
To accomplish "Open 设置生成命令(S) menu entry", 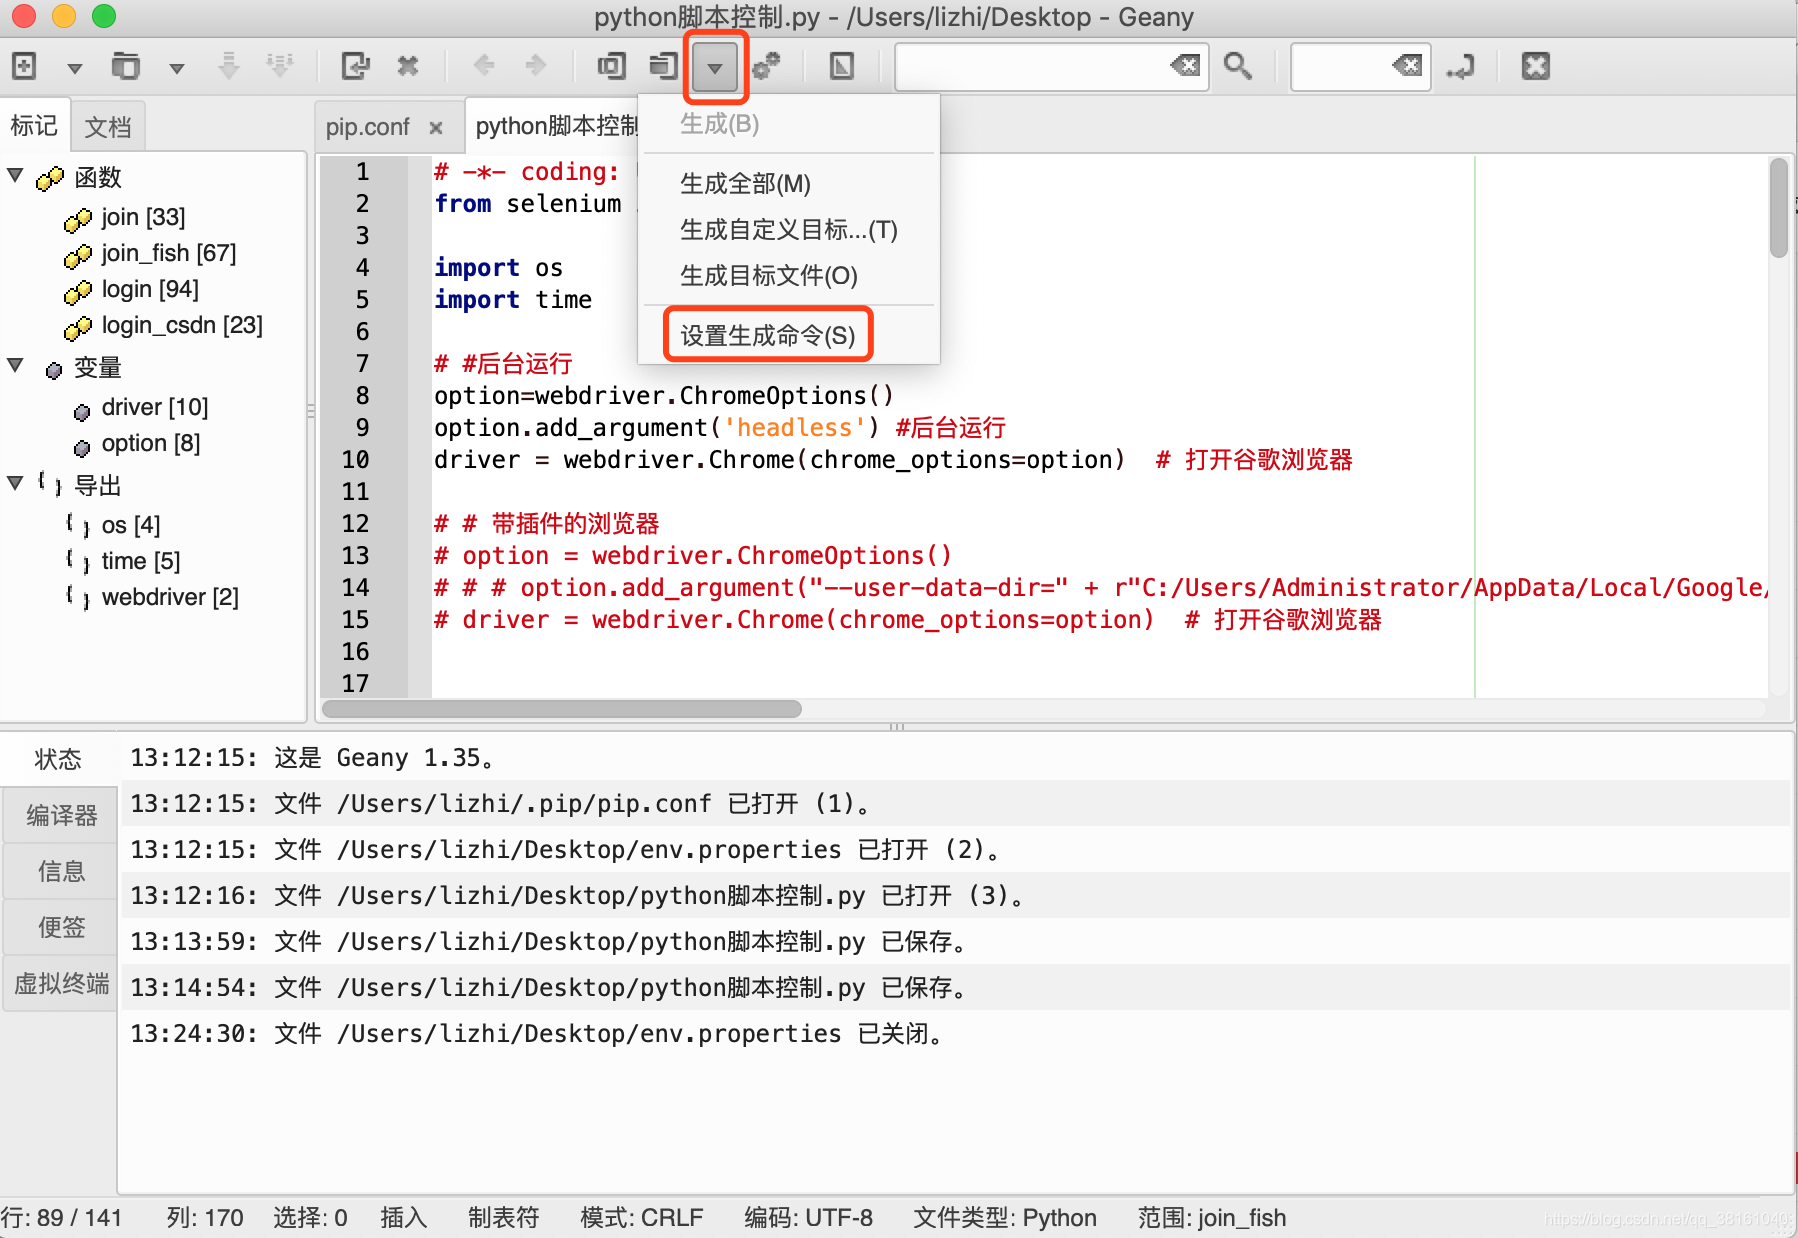I will tap(768, 336).
